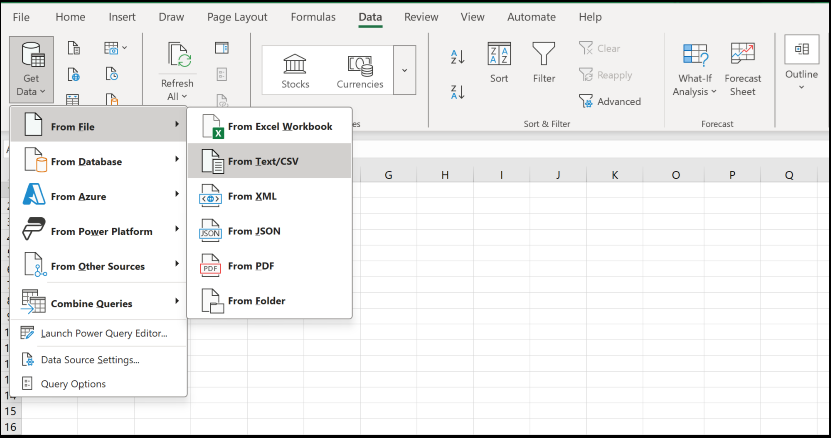Select column P header
The height and width of the screenshot is (438, 831).
point(732,175)
